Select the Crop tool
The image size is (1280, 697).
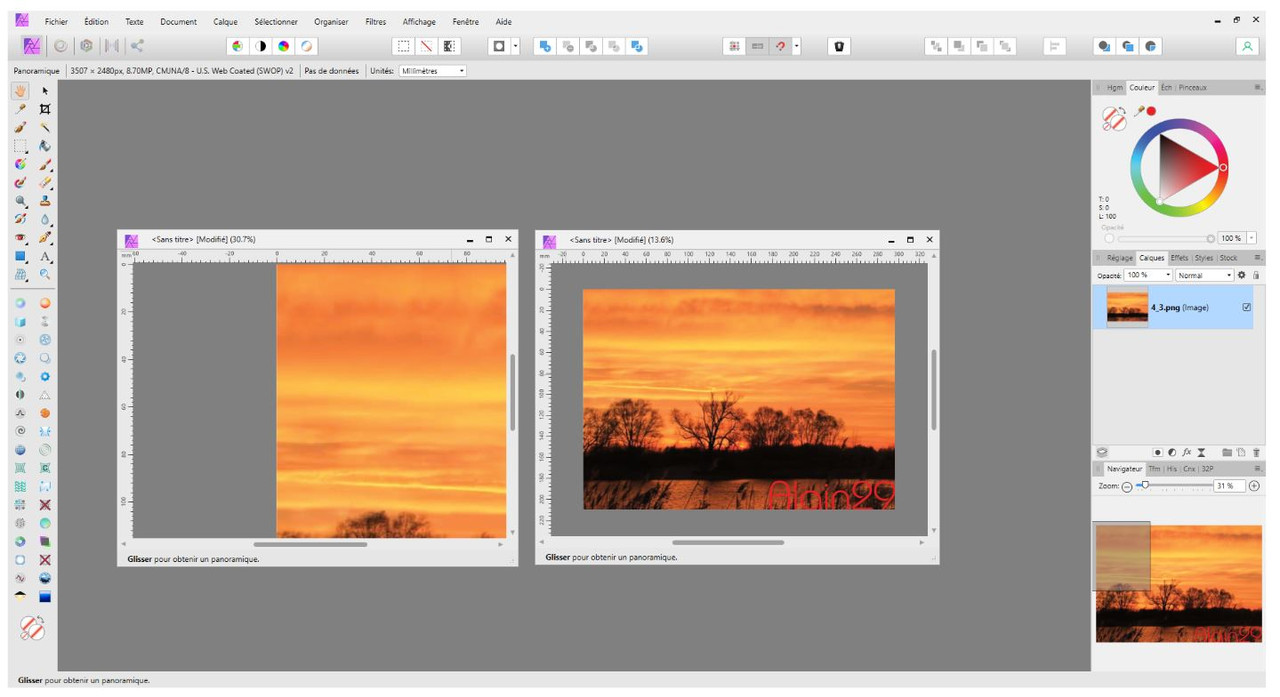pyautogui.click(x=45, y=109)
